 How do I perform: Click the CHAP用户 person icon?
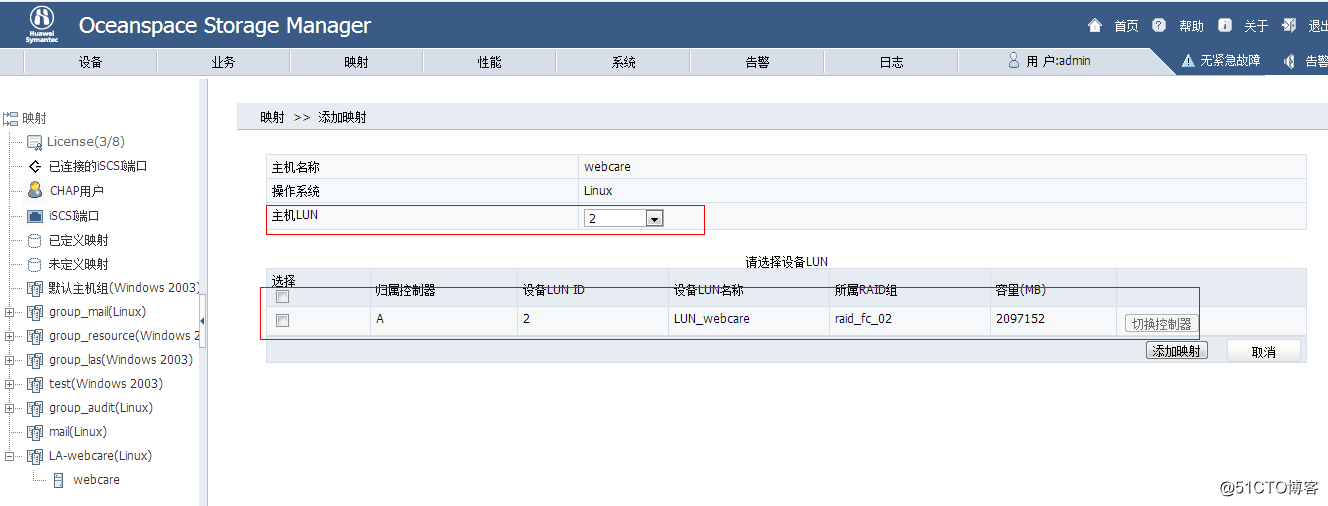pos(35,190)
